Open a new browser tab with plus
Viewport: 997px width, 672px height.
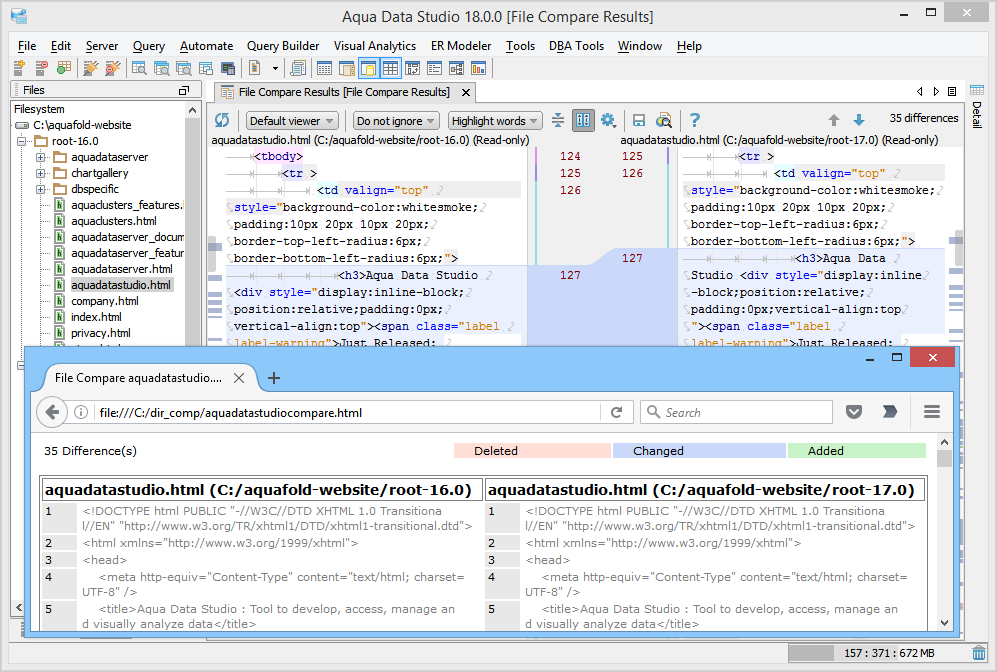(x=273, y=378)
